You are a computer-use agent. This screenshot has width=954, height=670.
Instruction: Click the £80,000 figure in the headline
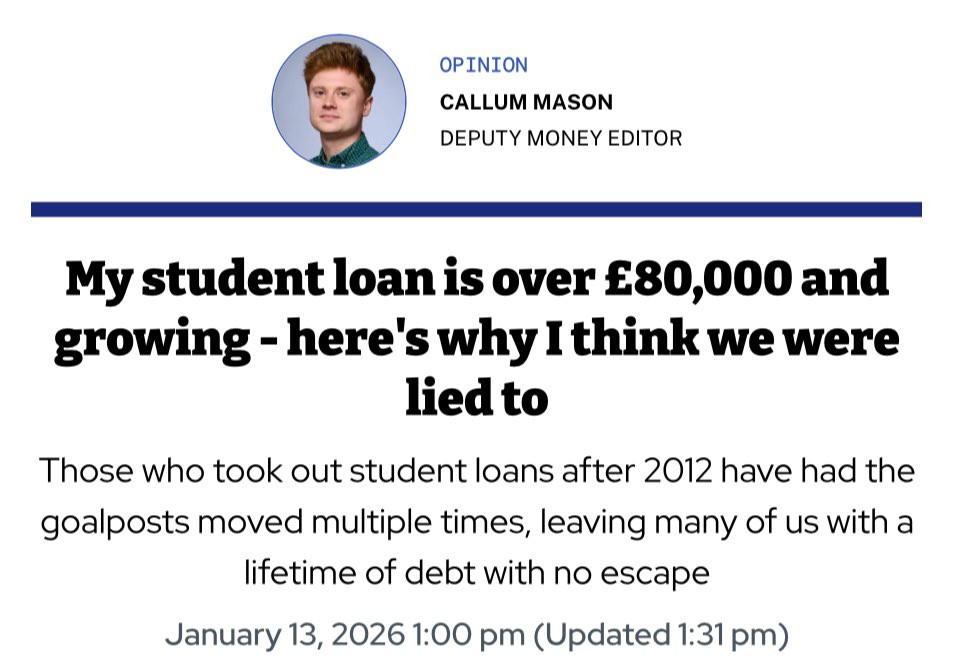click(697, 279)
